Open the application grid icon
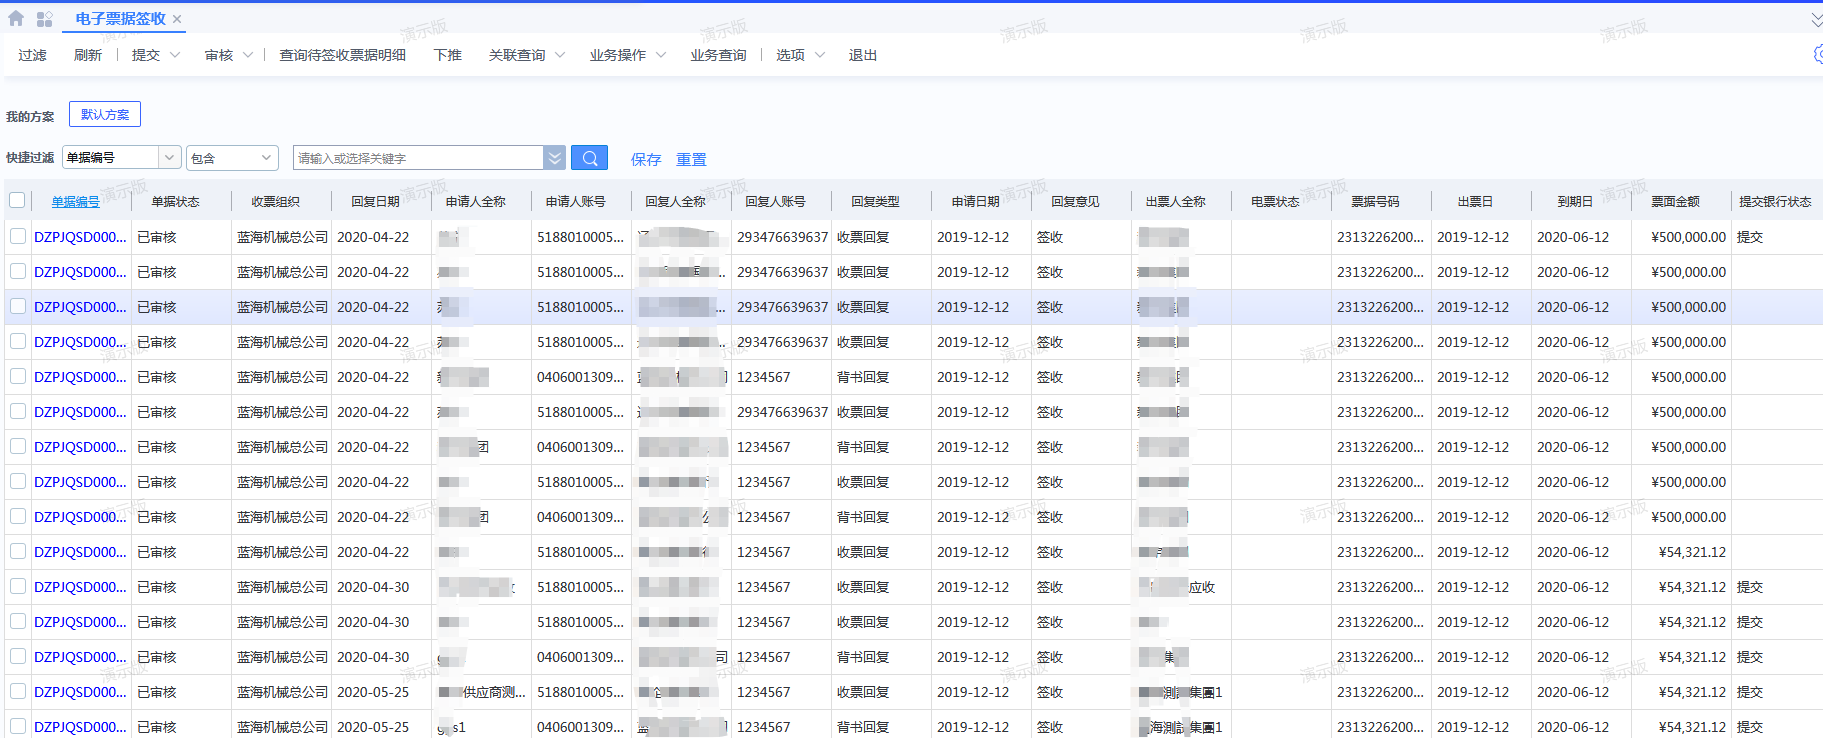1823x738 pixels. 44,18
